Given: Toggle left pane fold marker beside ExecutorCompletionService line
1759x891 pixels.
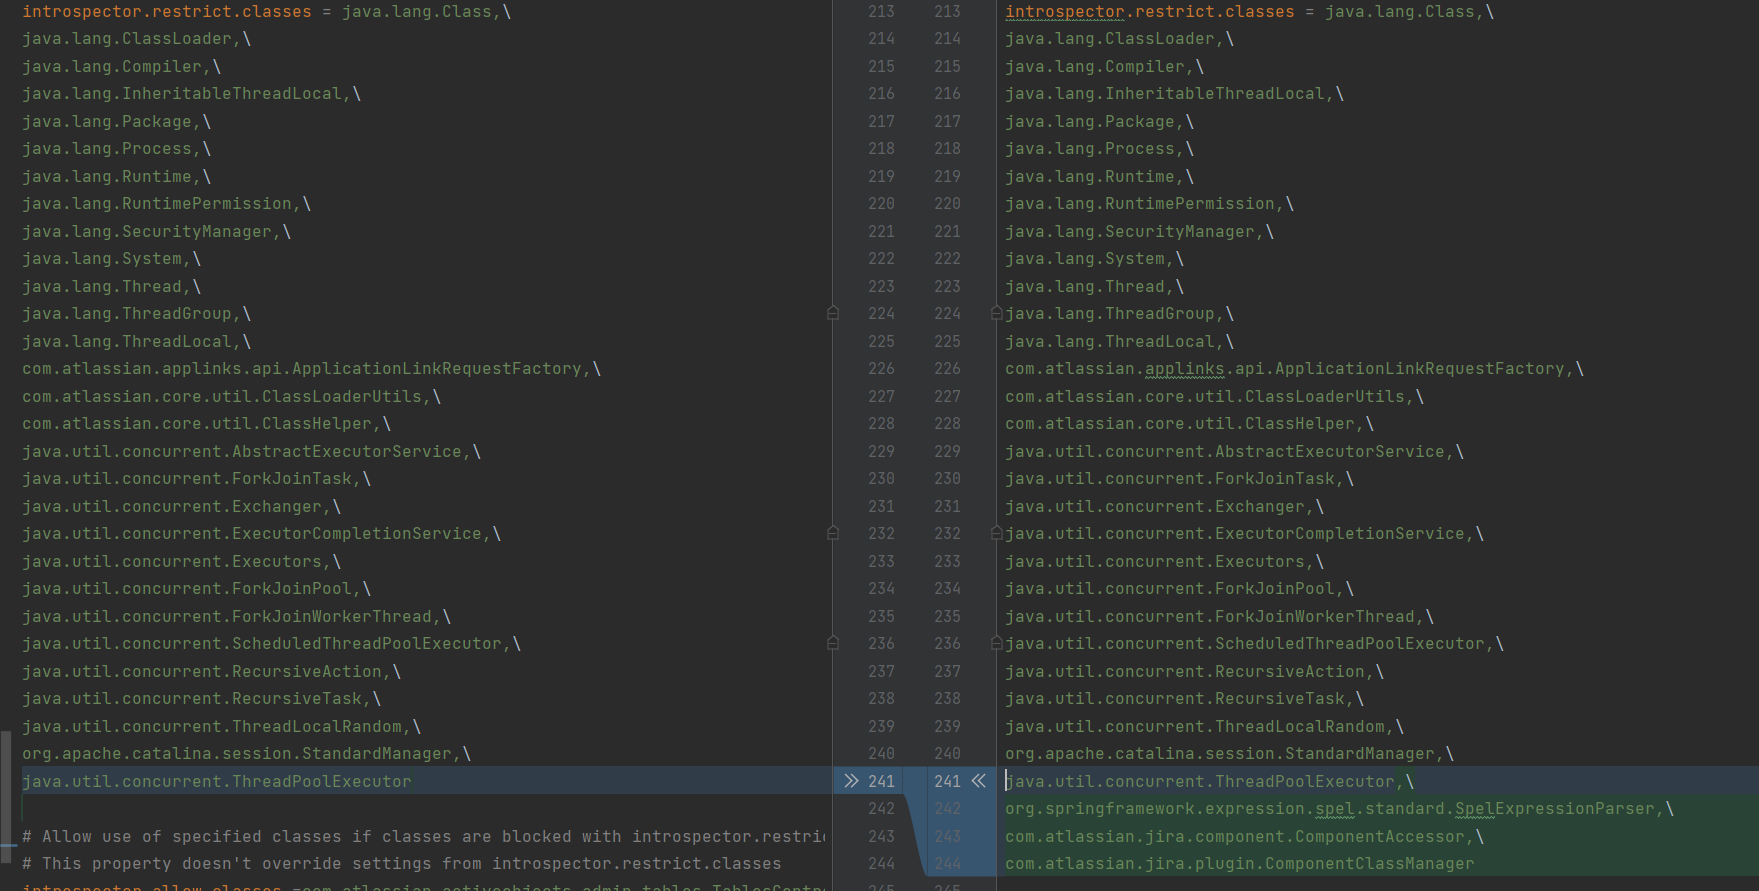Looking at the screenshot, I should [832, 534].
